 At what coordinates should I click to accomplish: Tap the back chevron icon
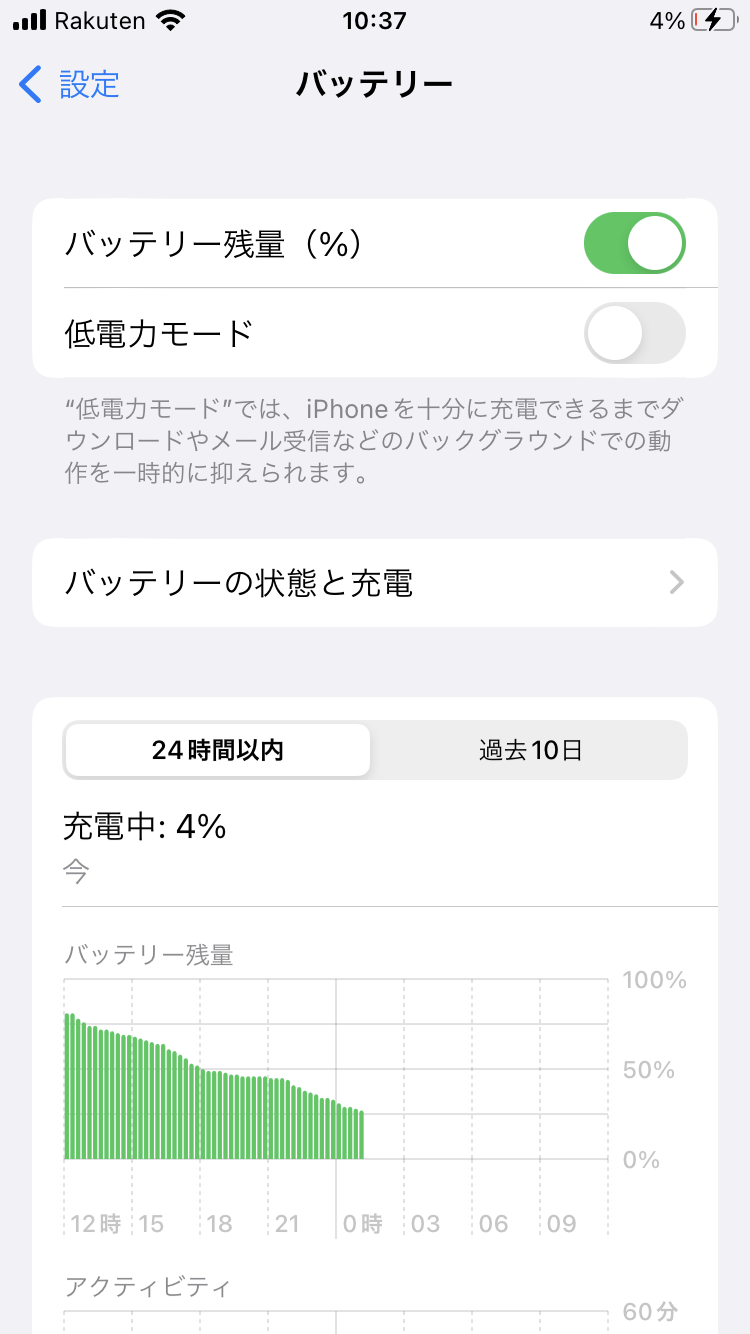[31, 85]
